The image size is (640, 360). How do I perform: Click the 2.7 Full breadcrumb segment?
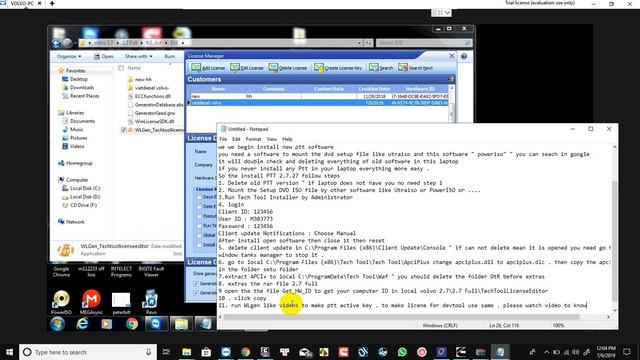130,43
